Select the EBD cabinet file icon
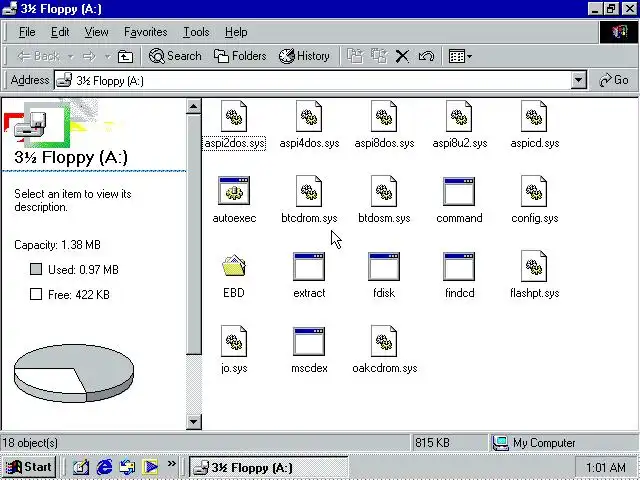This screenshot has height=480, width=640. (x=234, y=265)
